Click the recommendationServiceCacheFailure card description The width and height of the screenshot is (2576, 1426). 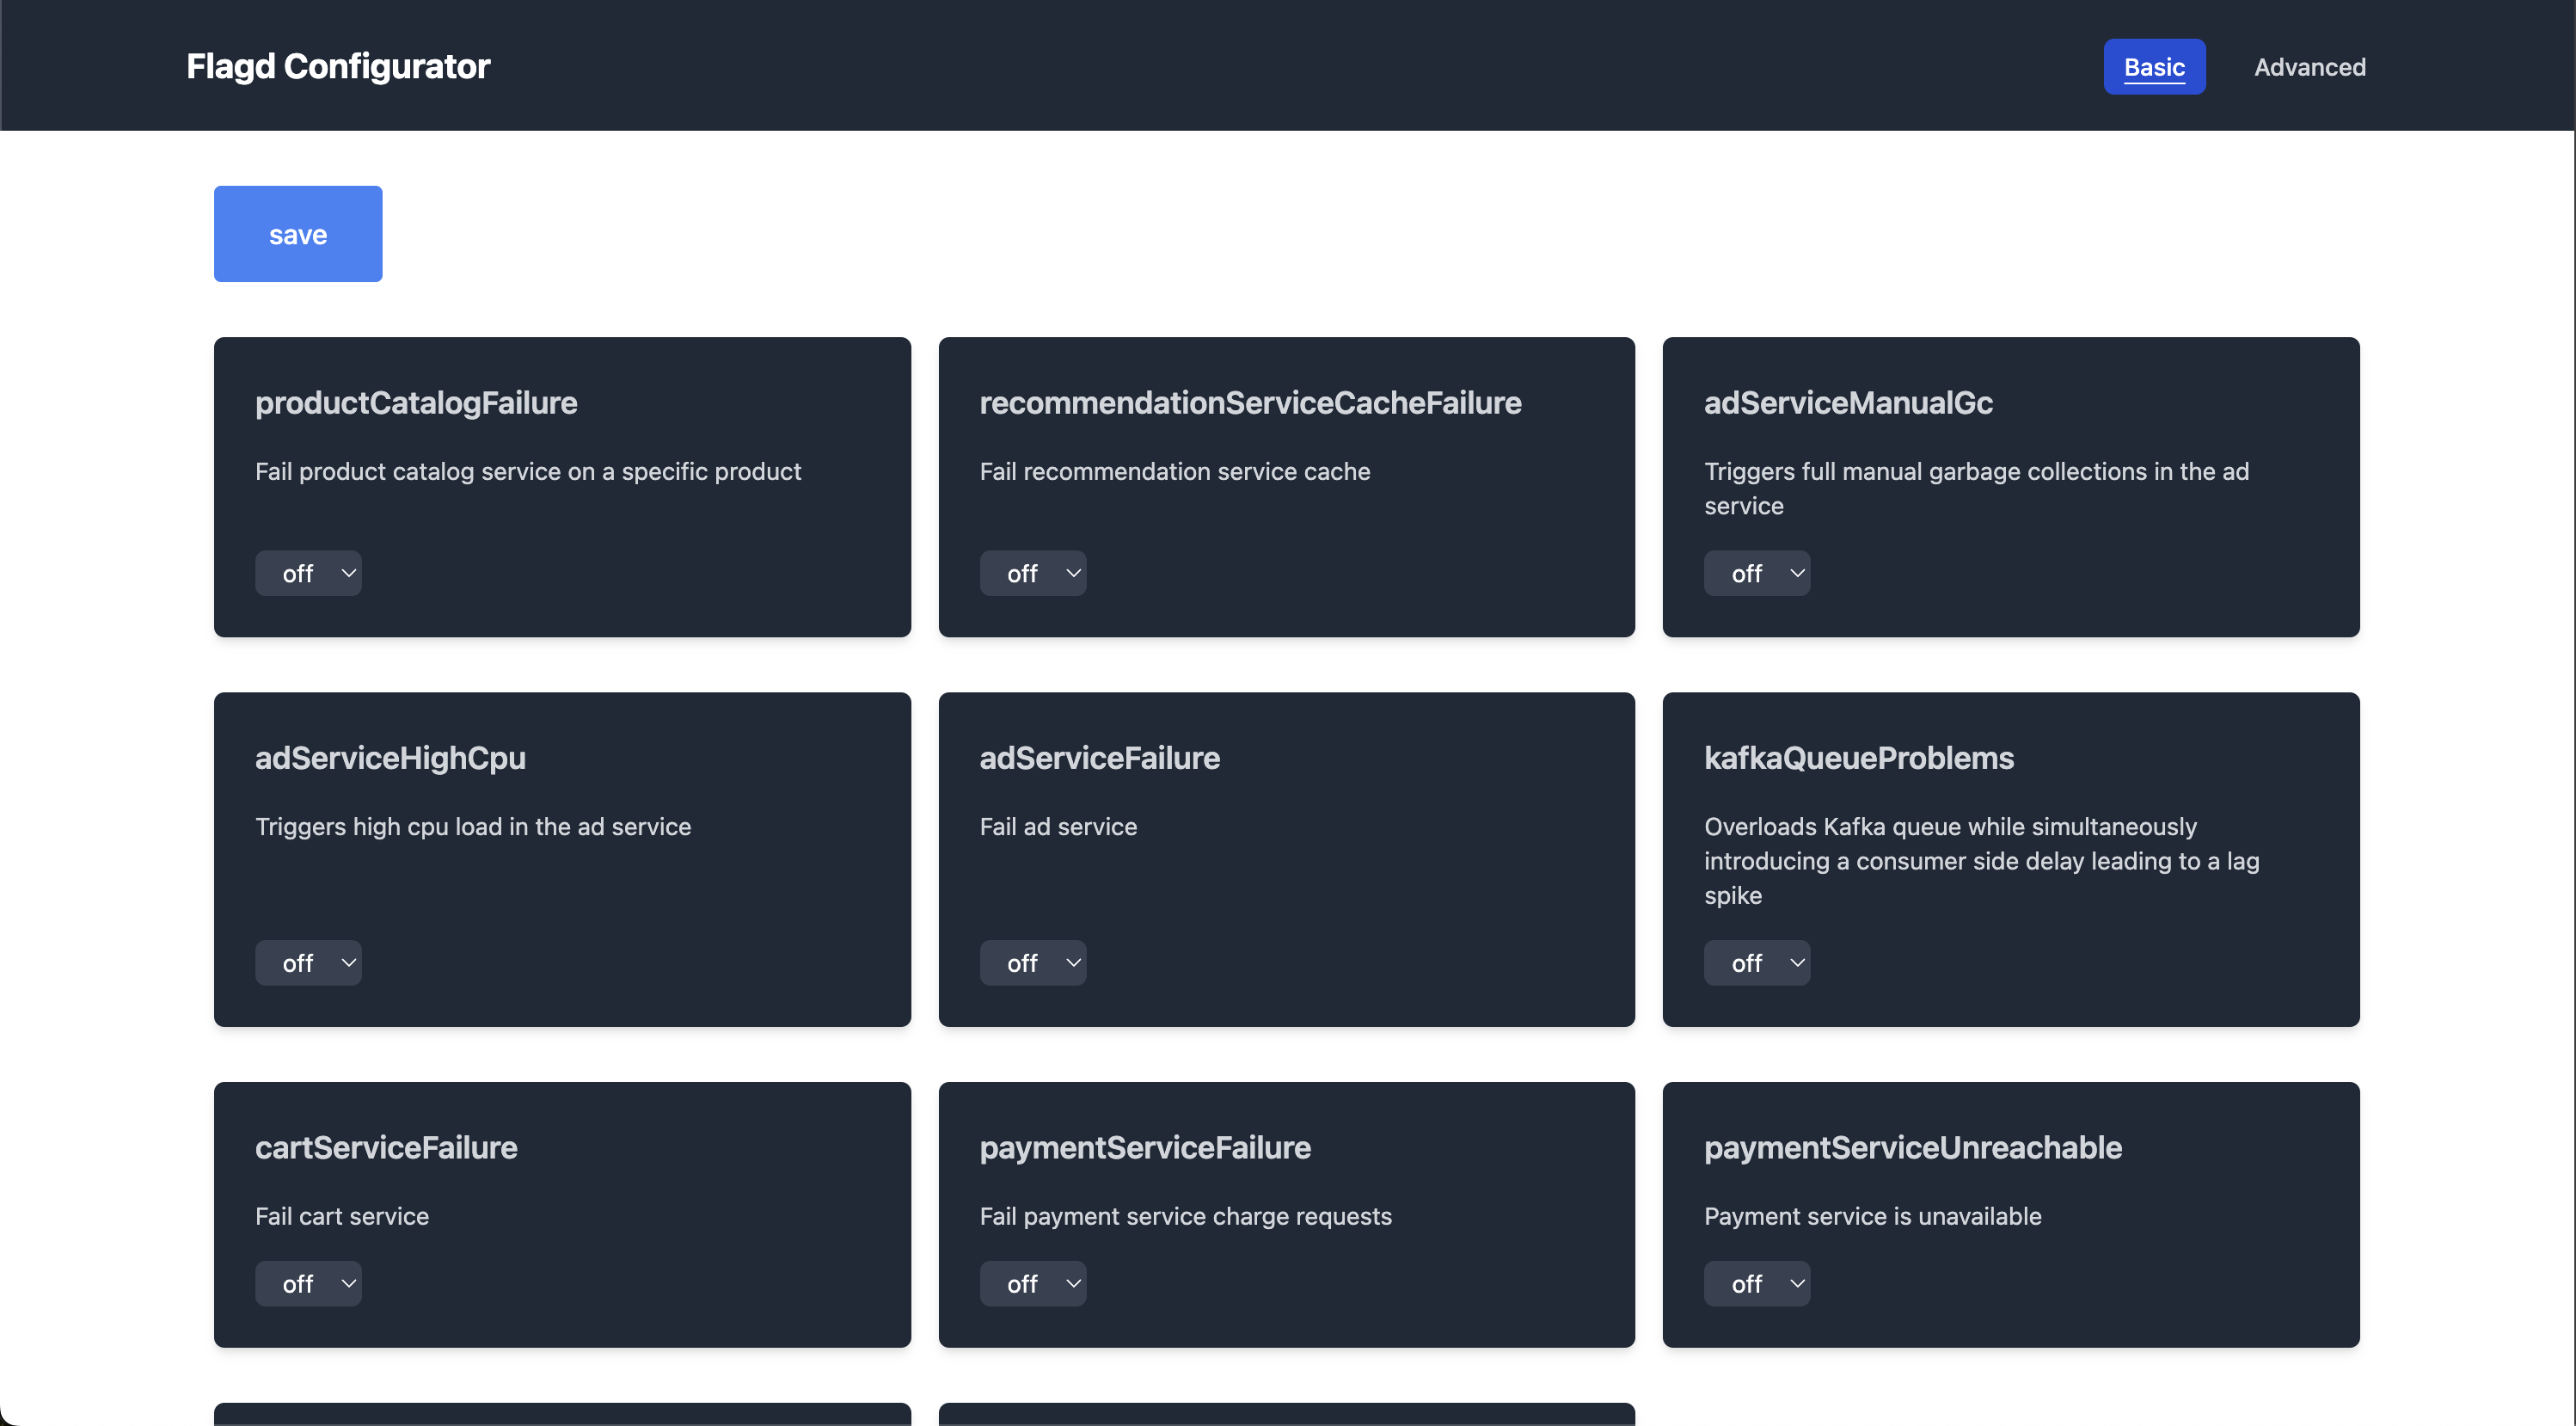(x=1174, y=471)
